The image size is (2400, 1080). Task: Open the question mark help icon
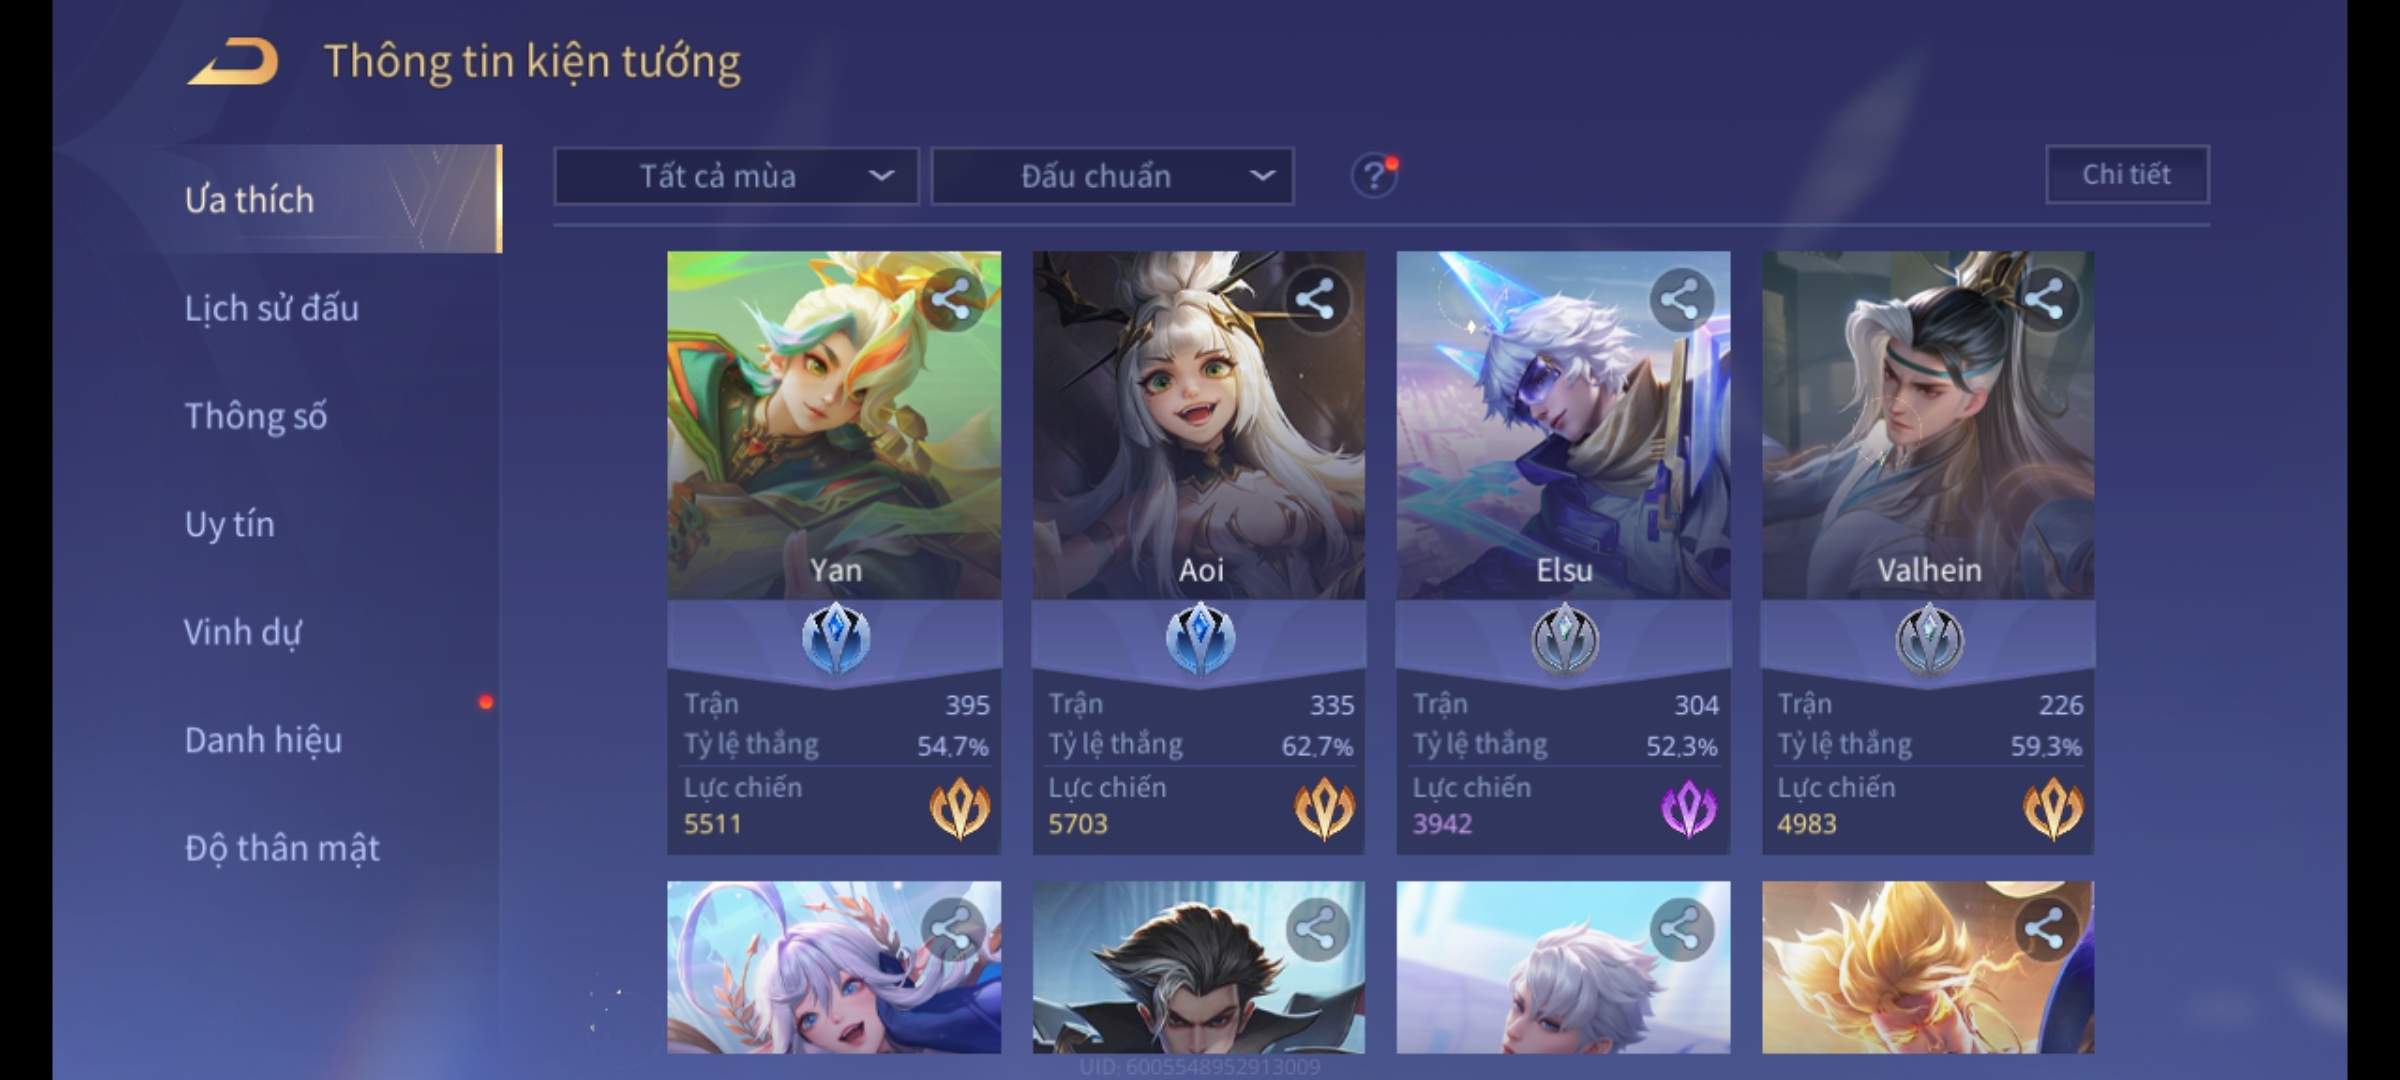pyautogui.click(x=1373, y=177)
